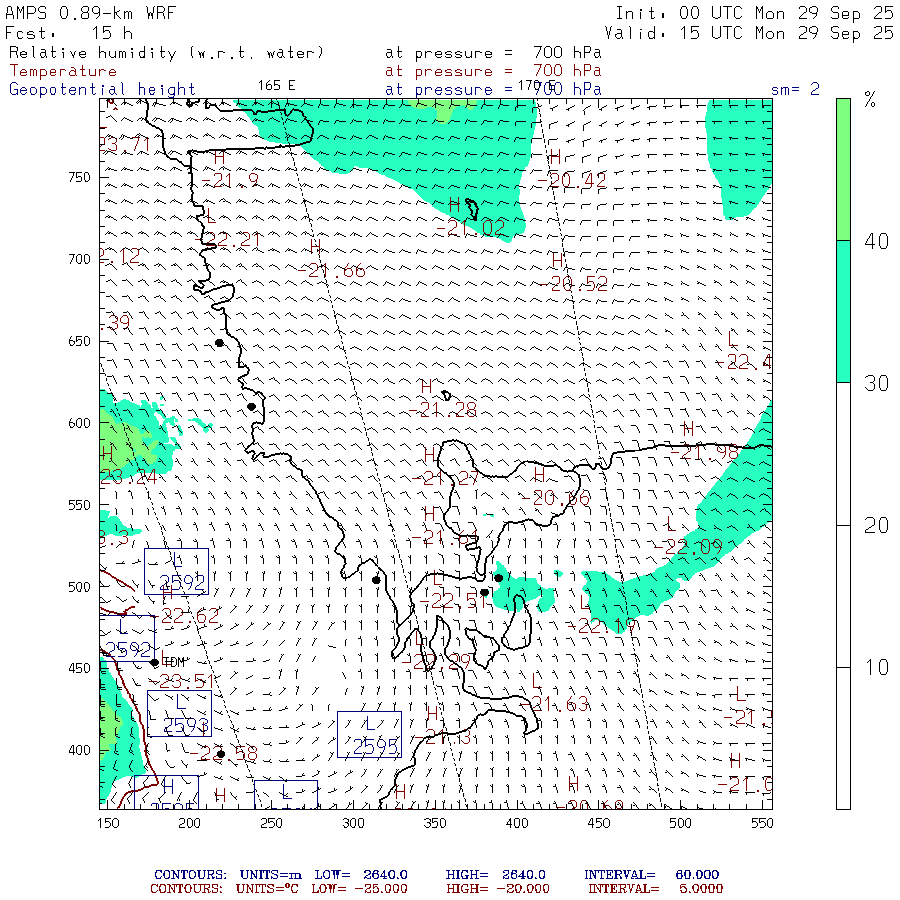Click the sm= 2 smoothing label
The height and width of the screenshot is (900, 900).
795,89
